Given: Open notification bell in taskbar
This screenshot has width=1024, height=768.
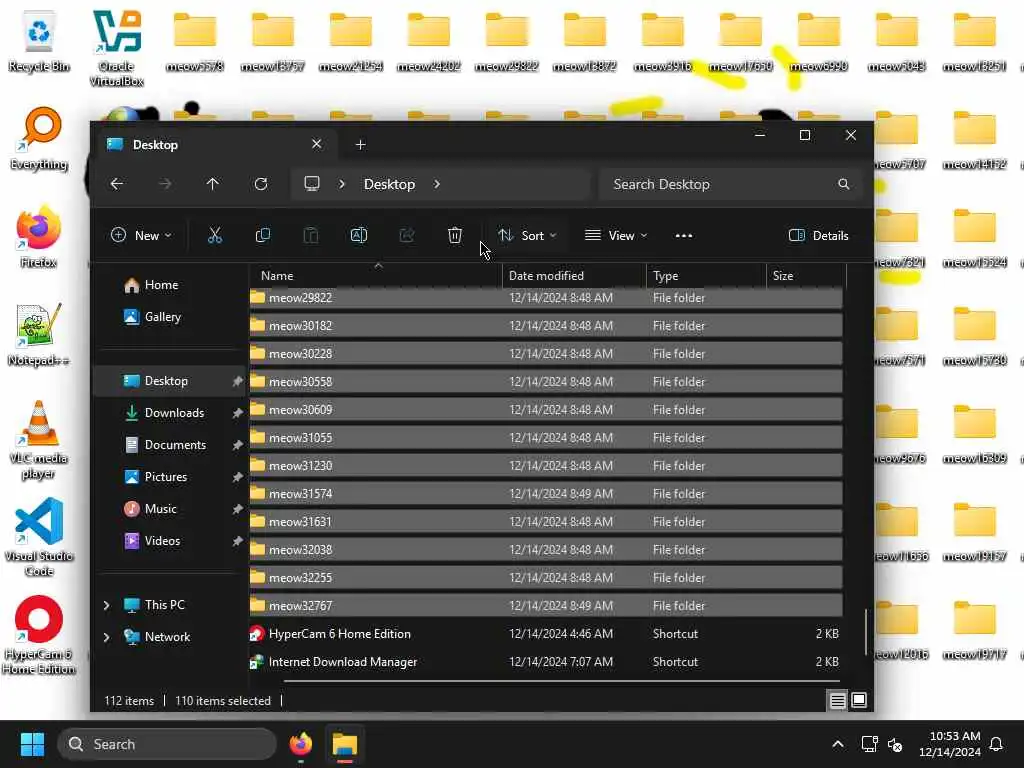Looking at the screenshot, I should [997, 744].
